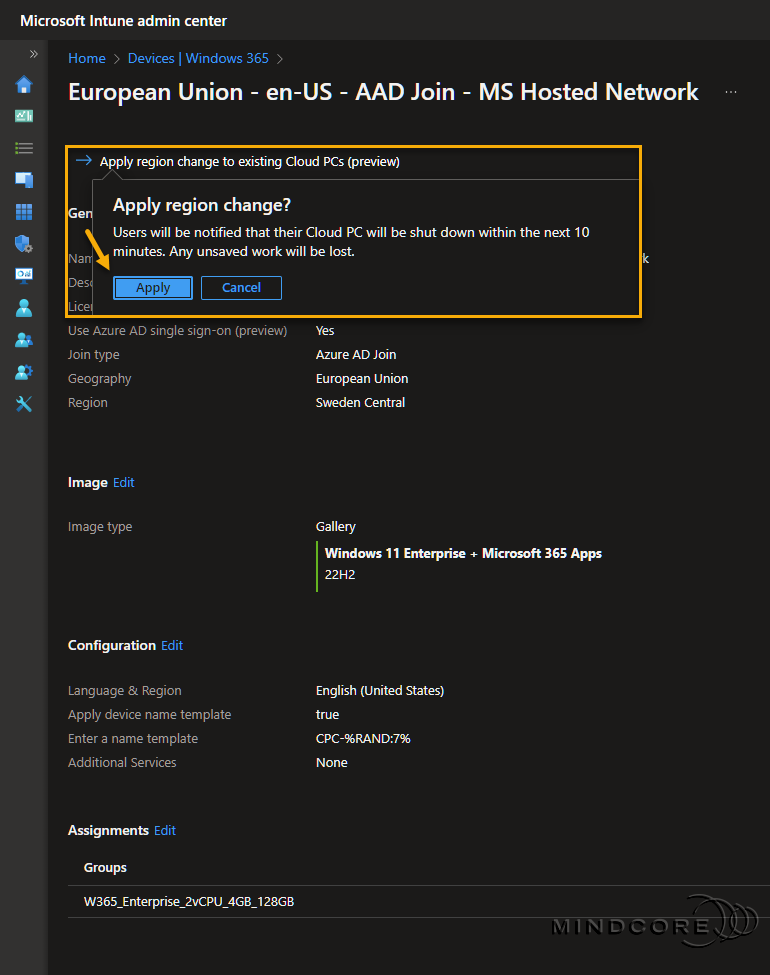Open Apps grid icon in sidebar
This screenshot has height=975, width=770.
(x=24, y=211)
